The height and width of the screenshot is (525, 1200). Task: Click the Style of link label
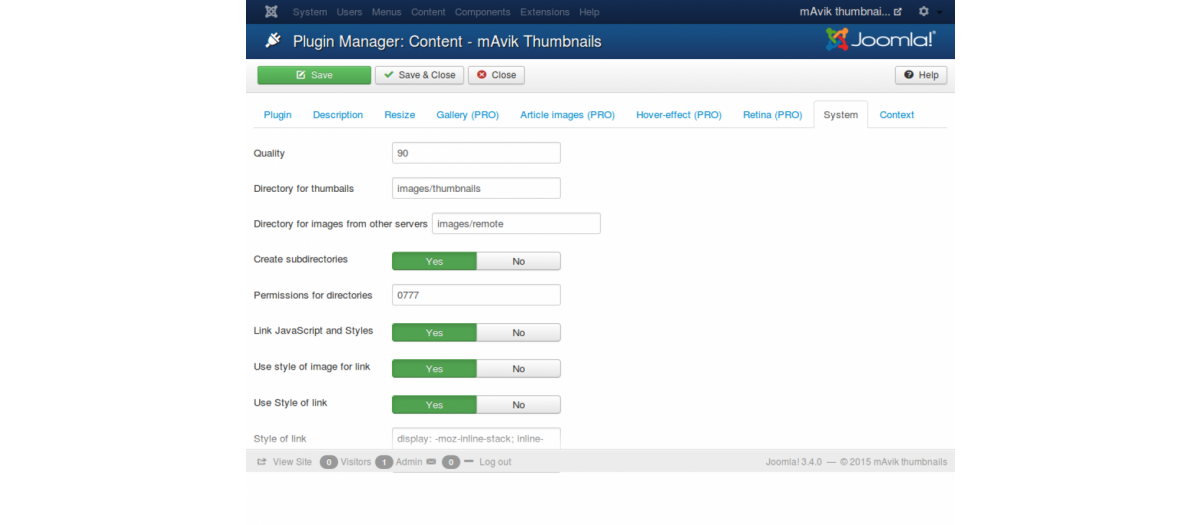tap(280, 438)
